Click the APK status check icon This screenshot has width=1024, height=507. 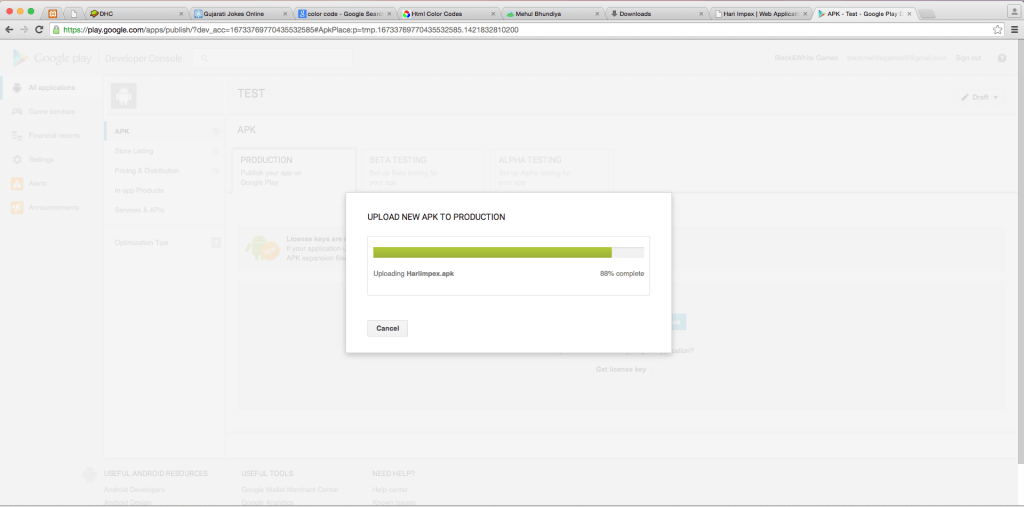[x=216, y=131]
